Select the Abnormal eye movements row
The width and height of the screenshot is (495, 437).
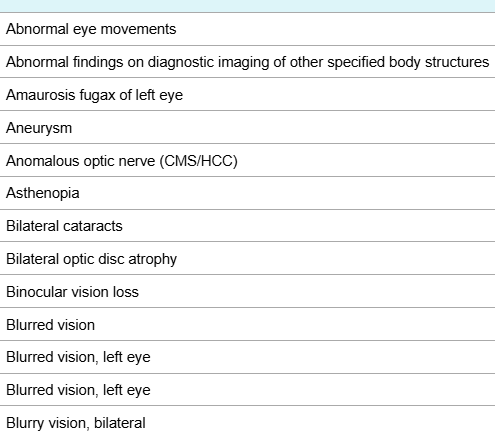coord(247,29)
